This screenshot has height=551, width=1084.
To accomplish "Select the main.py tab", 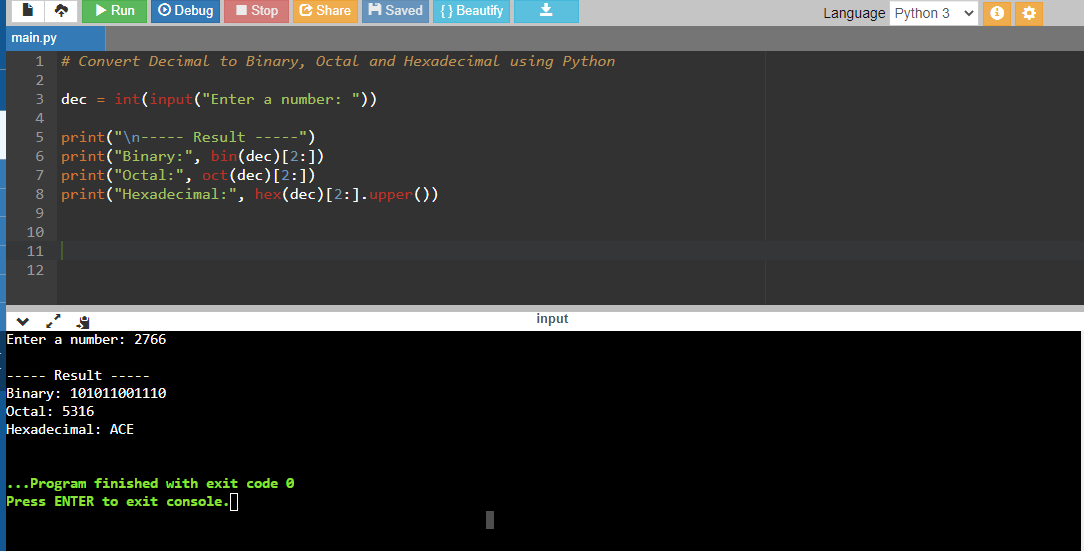I will pos(55,38).
